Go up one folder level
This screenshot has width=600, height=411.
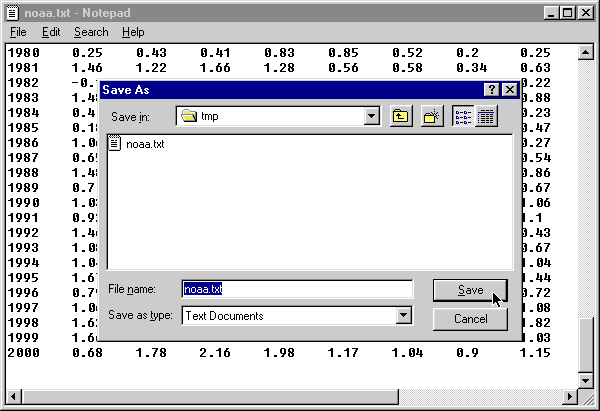click(401, 116)
